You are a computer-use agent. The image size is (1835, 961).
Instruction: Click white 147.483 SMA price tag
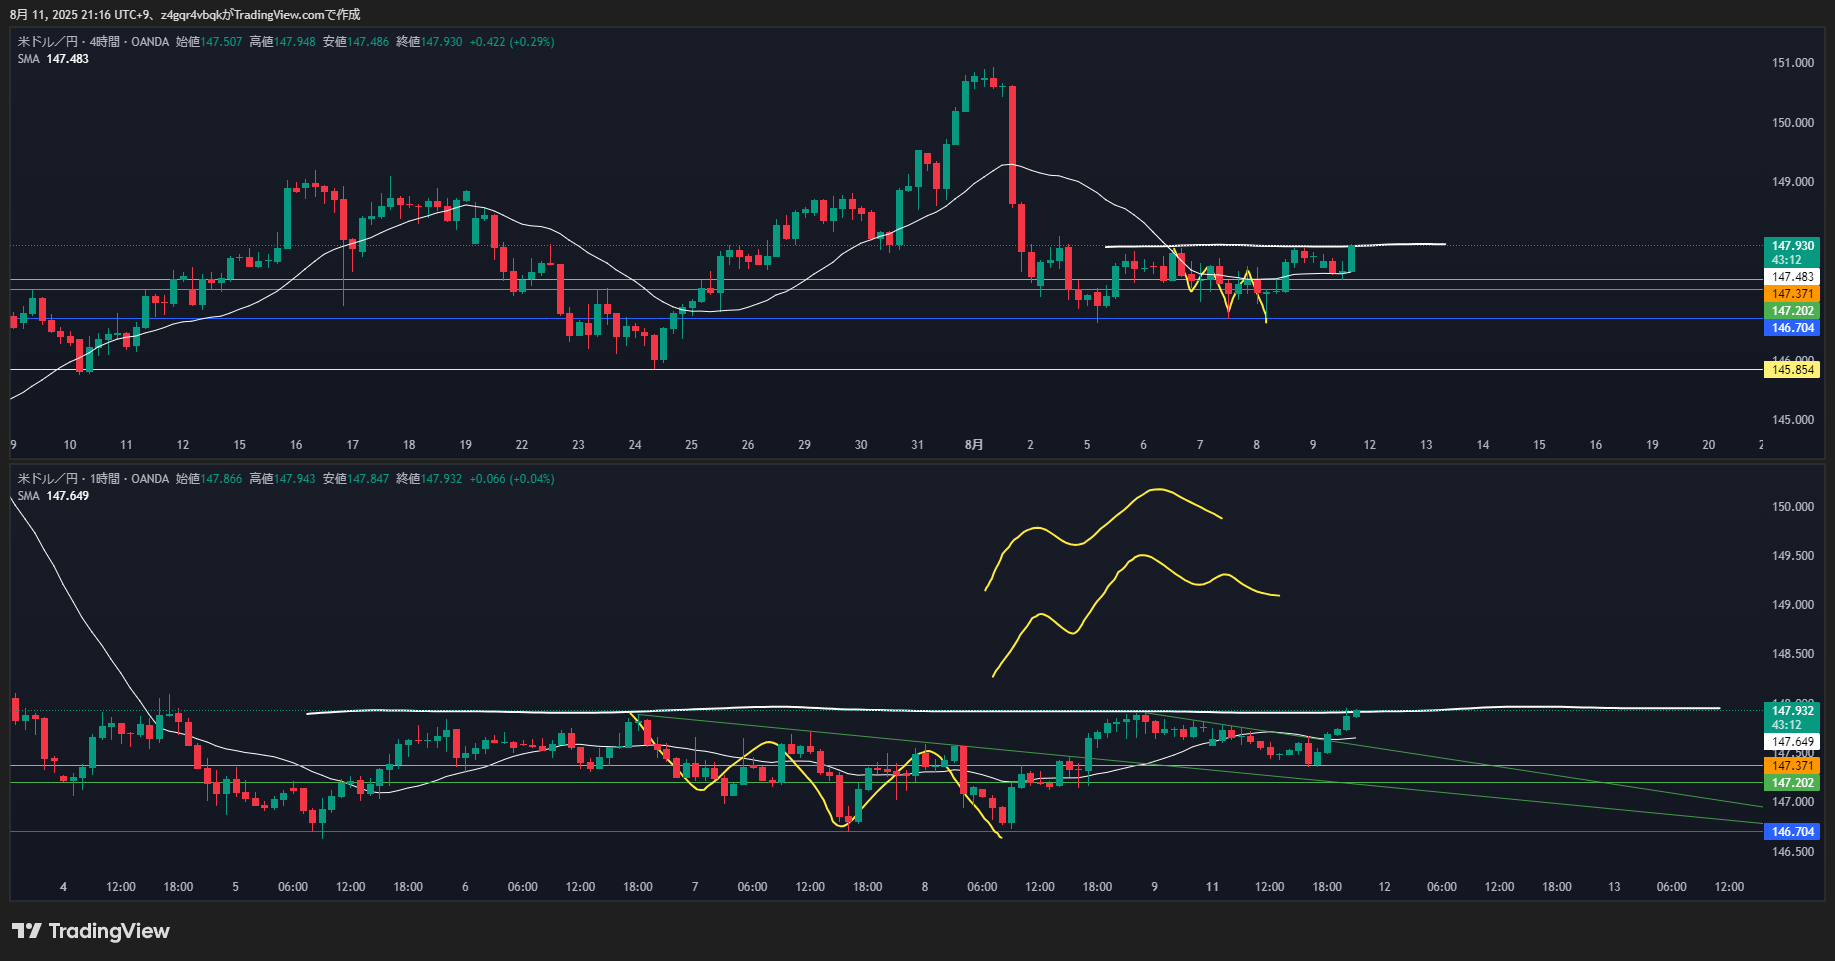pos(1792,277)
